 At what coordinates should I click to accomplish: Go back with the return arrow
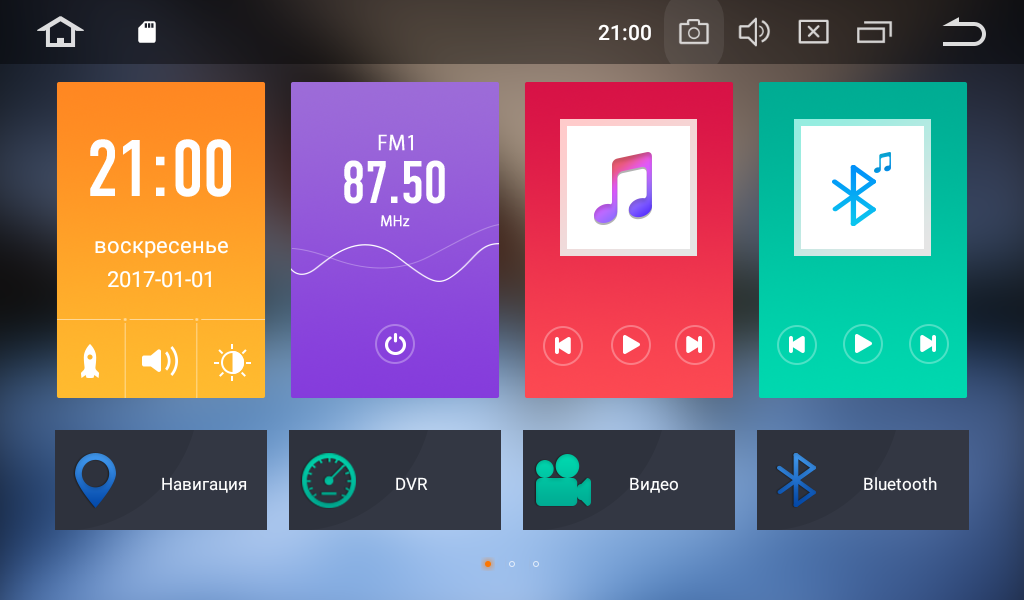click(x=964, y=33)
